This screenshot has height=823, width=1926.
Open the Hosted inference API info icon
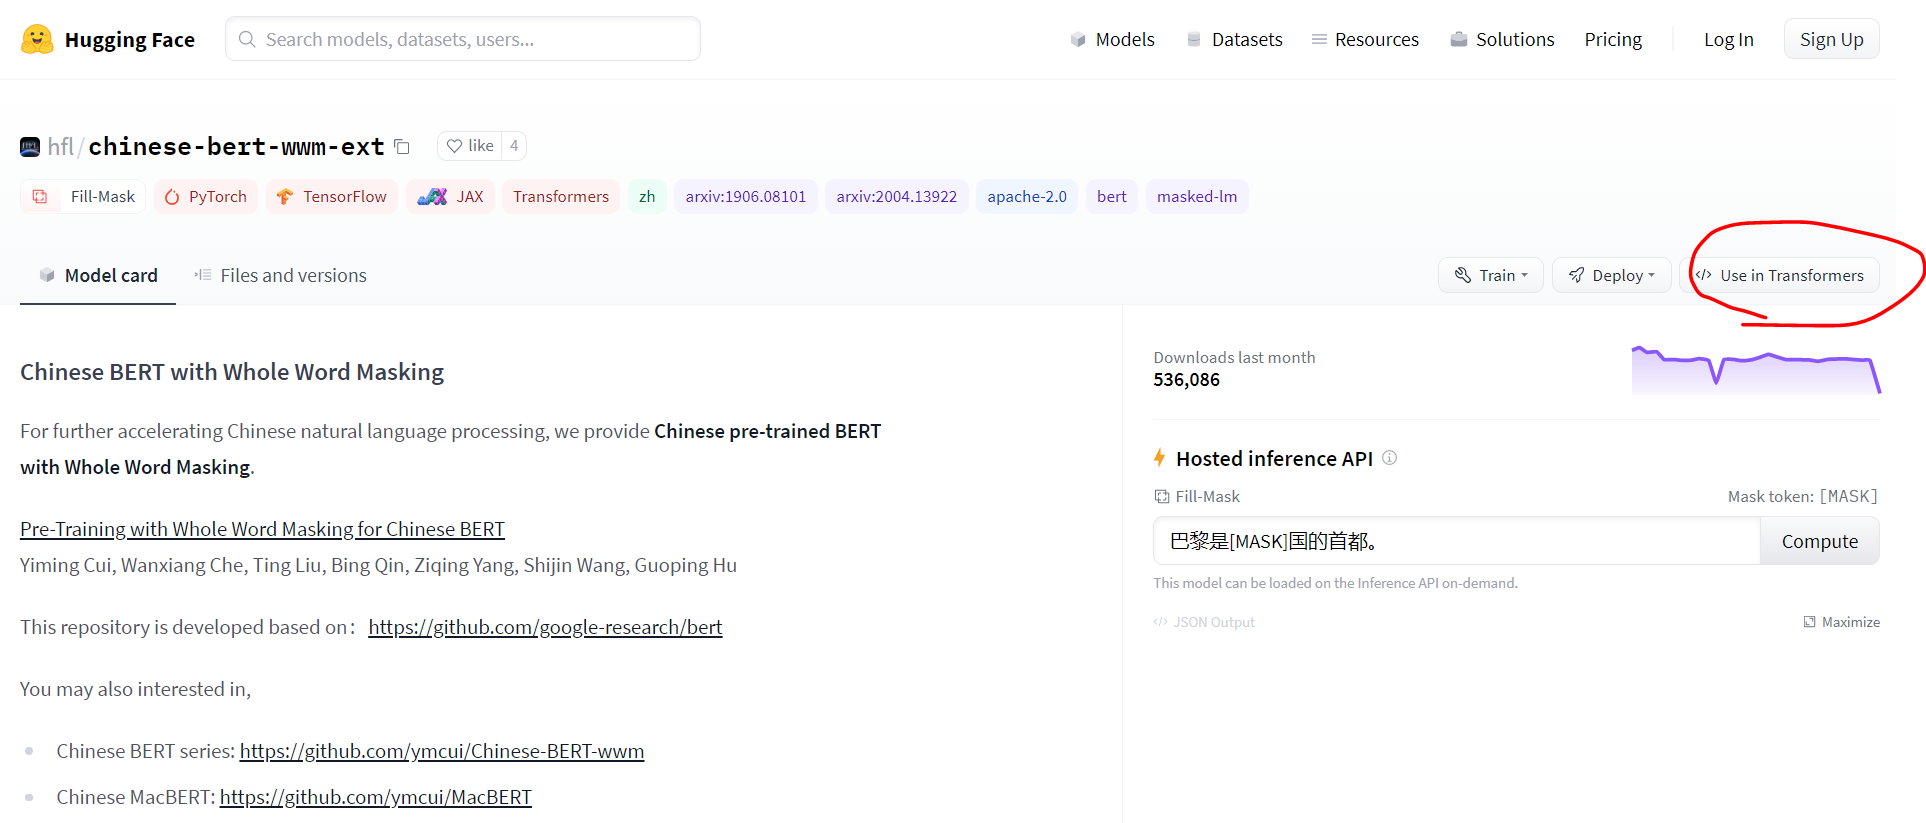coord(1389,458)
